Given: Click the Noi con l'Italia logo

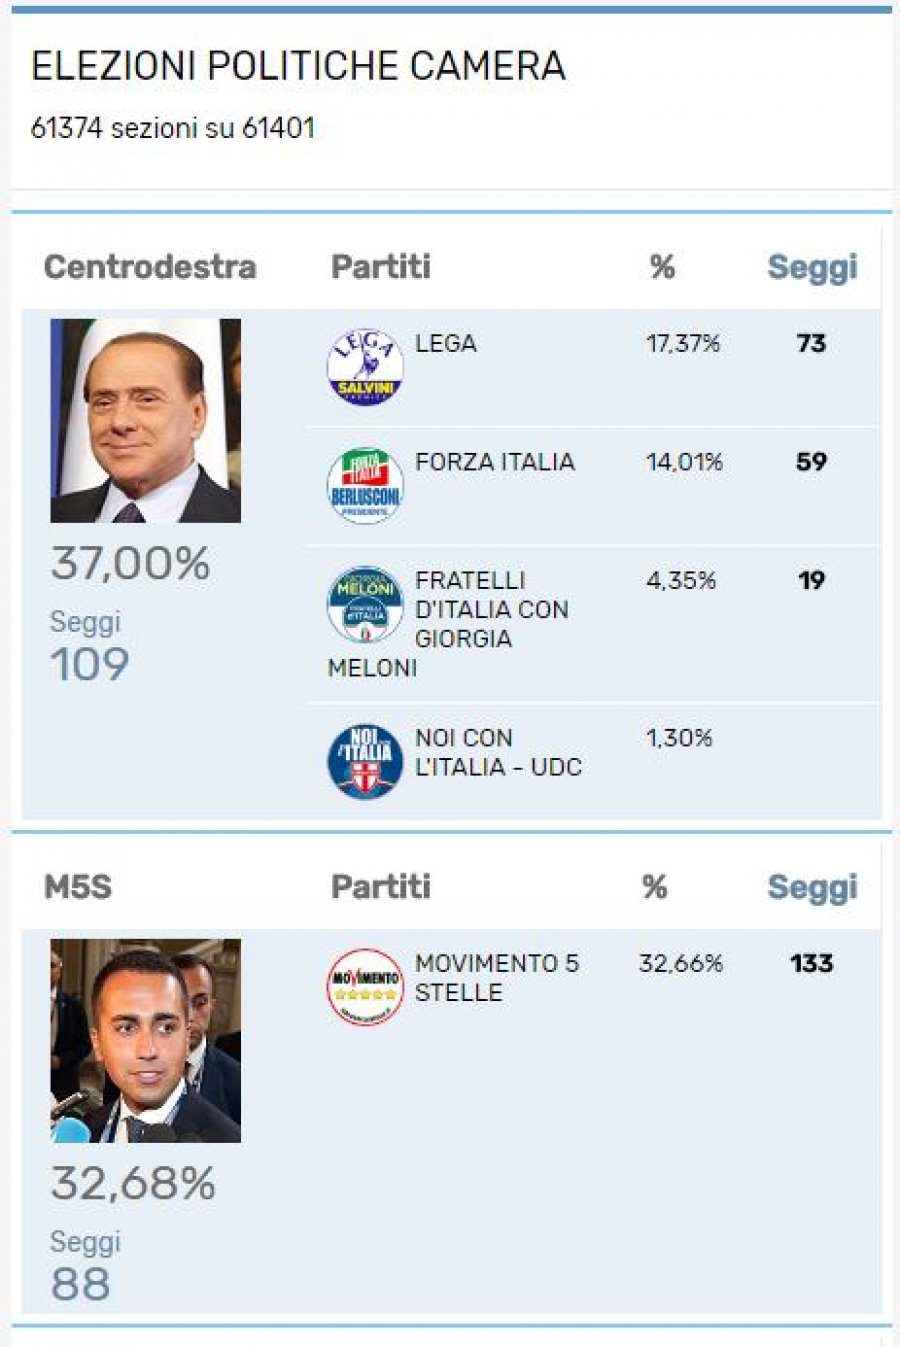Looking at the screenshot, I should click(365, 762).
